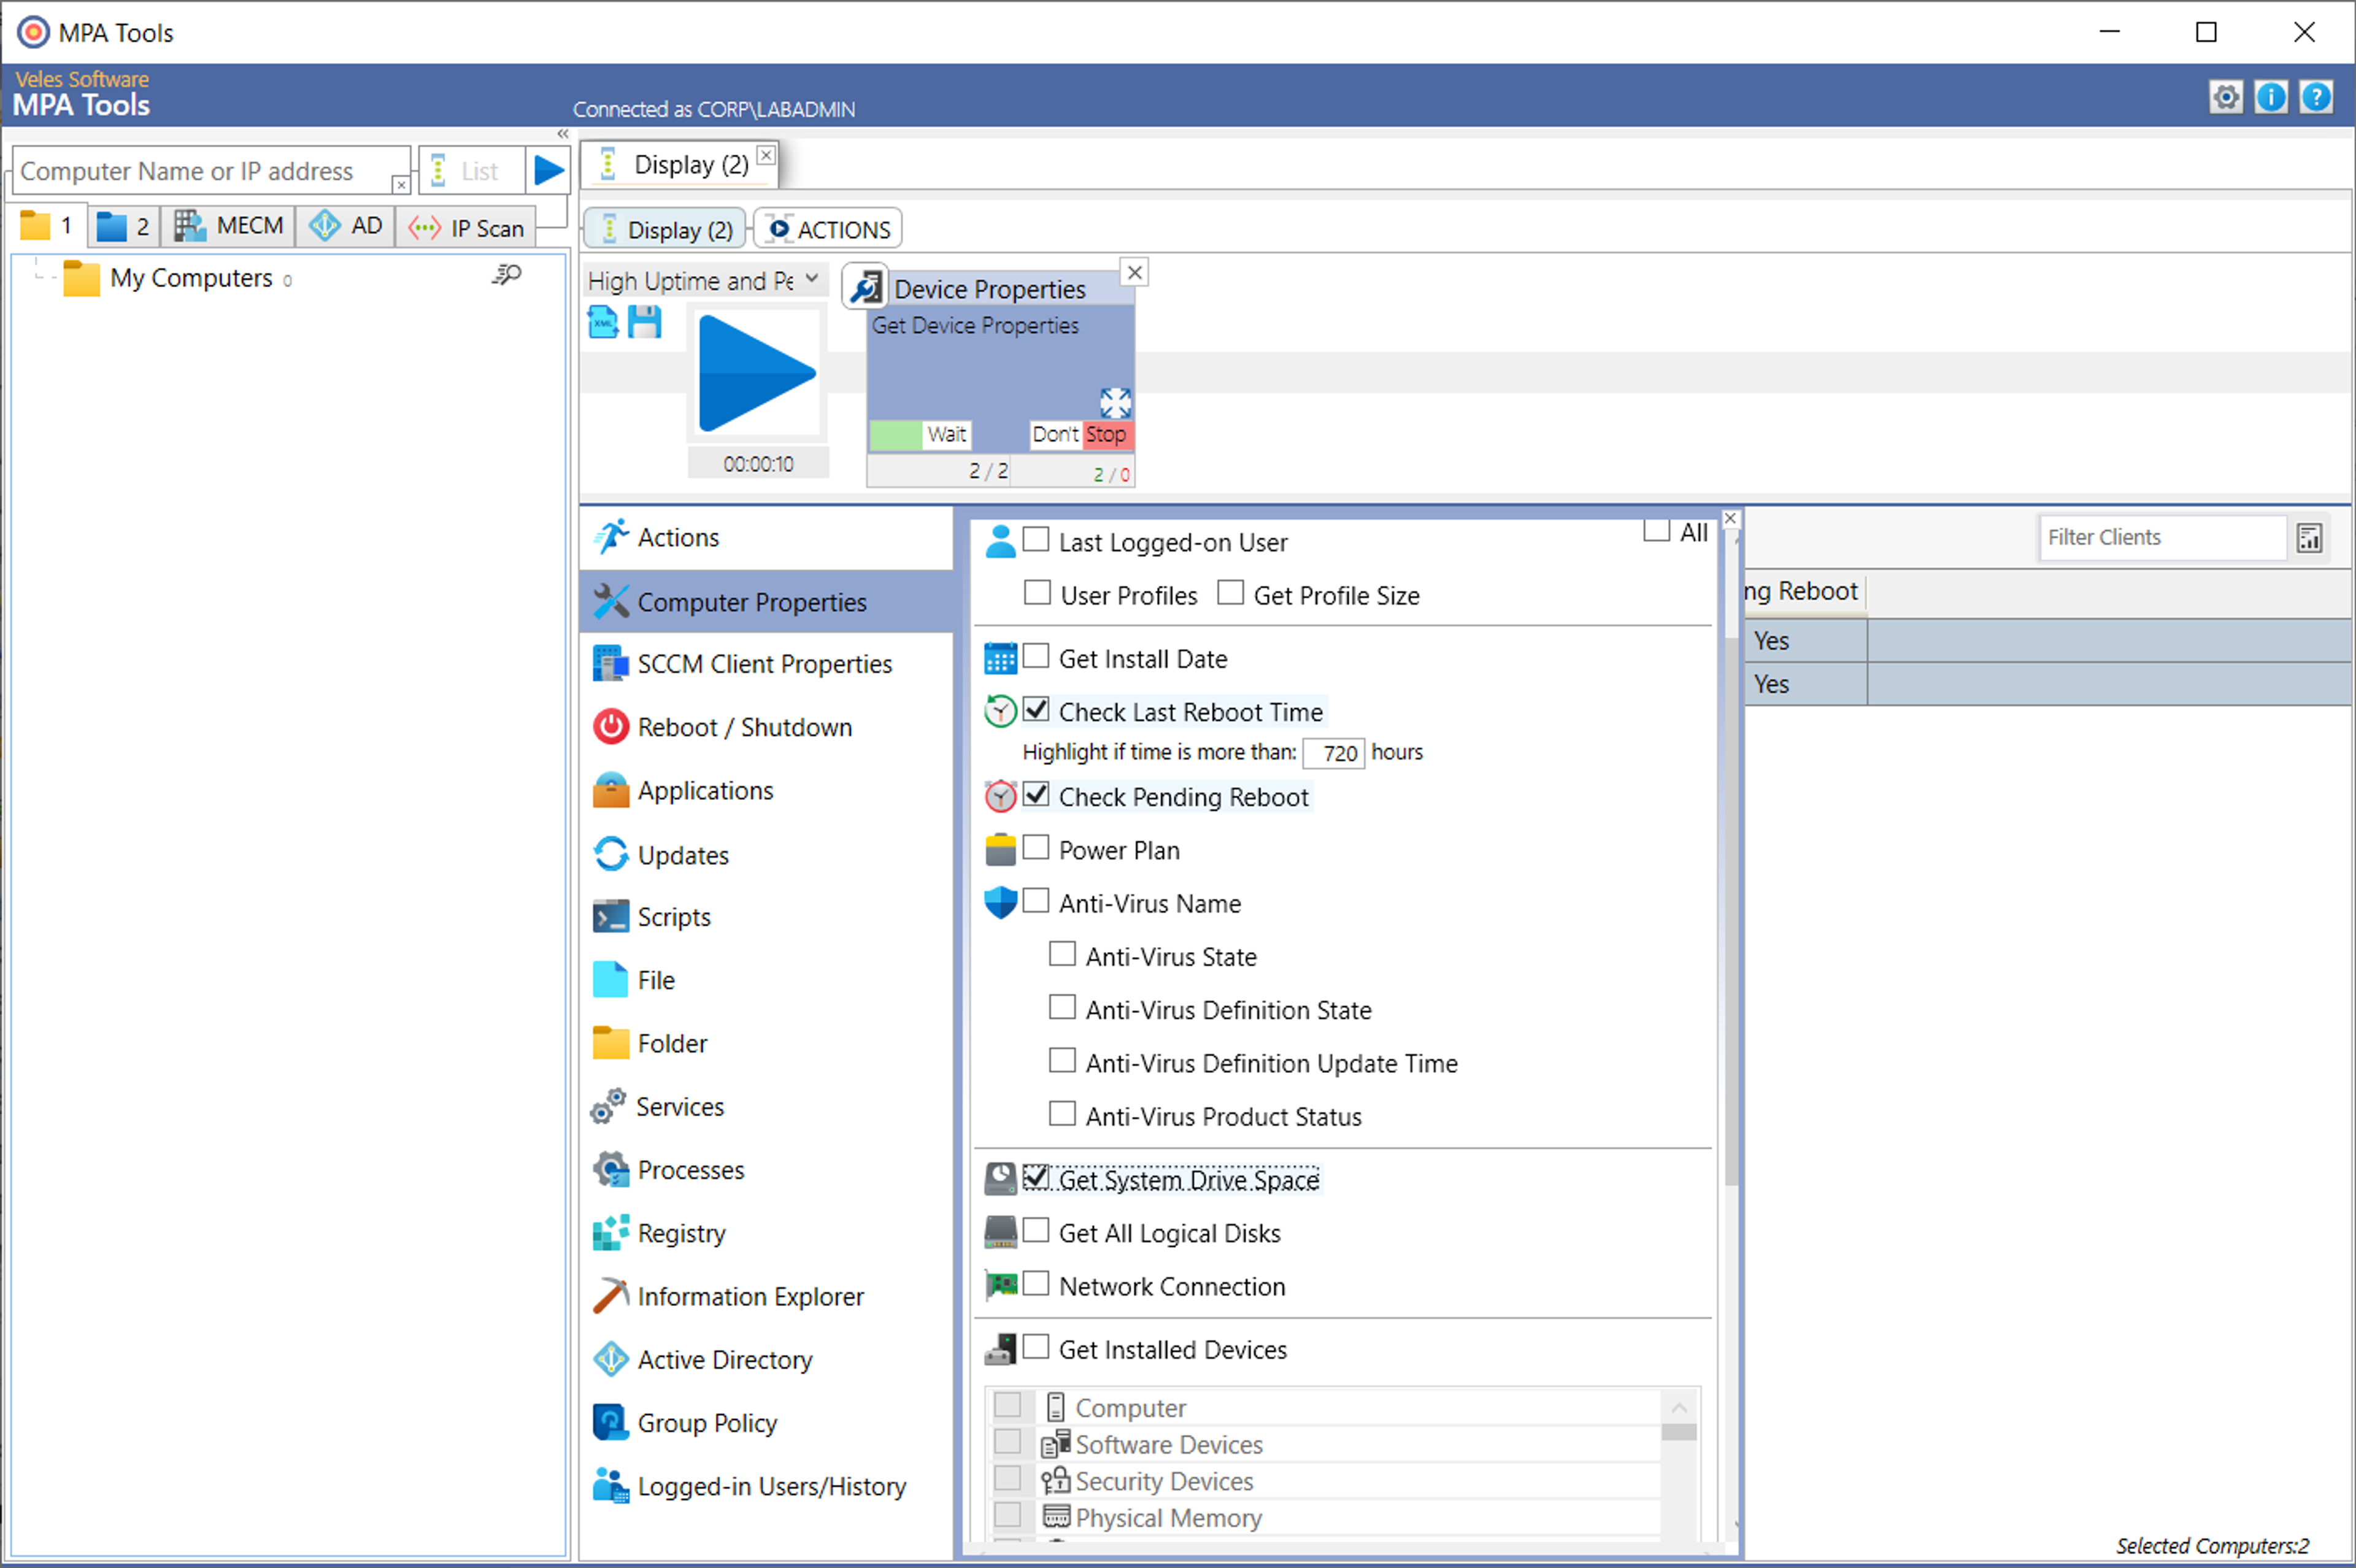This screenshot has width=2356, height=1568.
Task: Click the highlight hours value field
Action: pyautogui.click(x=1334, y=753)
